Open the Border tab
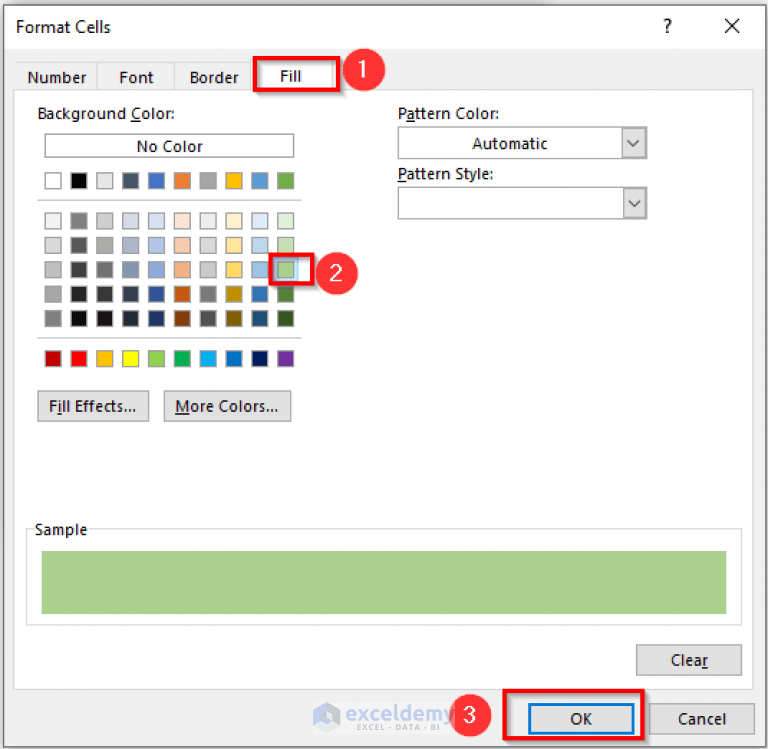The width and height of the screenshot is (768, 749). 214,77
